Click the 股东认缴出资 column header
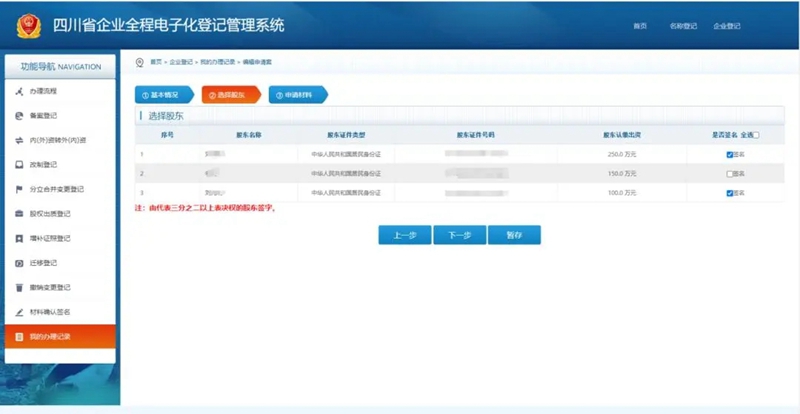The width and height of the screenshot is (800, 414). tap(622, 135)
